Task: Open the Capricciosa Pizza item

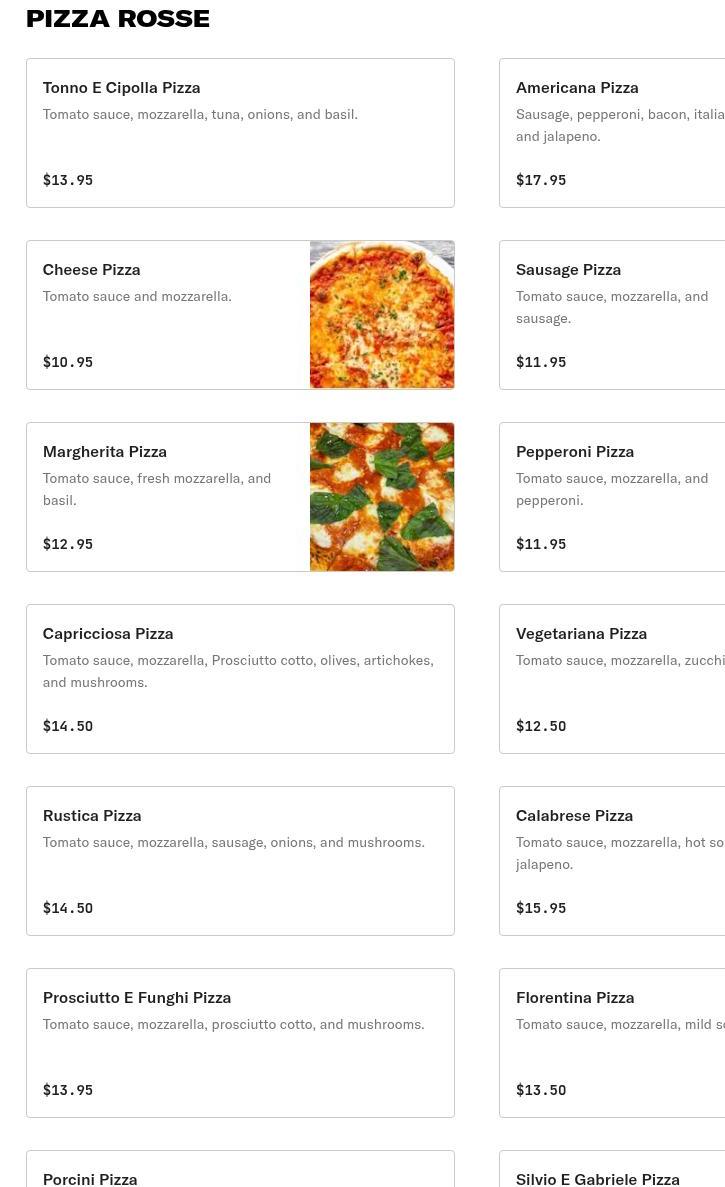Action: coord(240,679)
